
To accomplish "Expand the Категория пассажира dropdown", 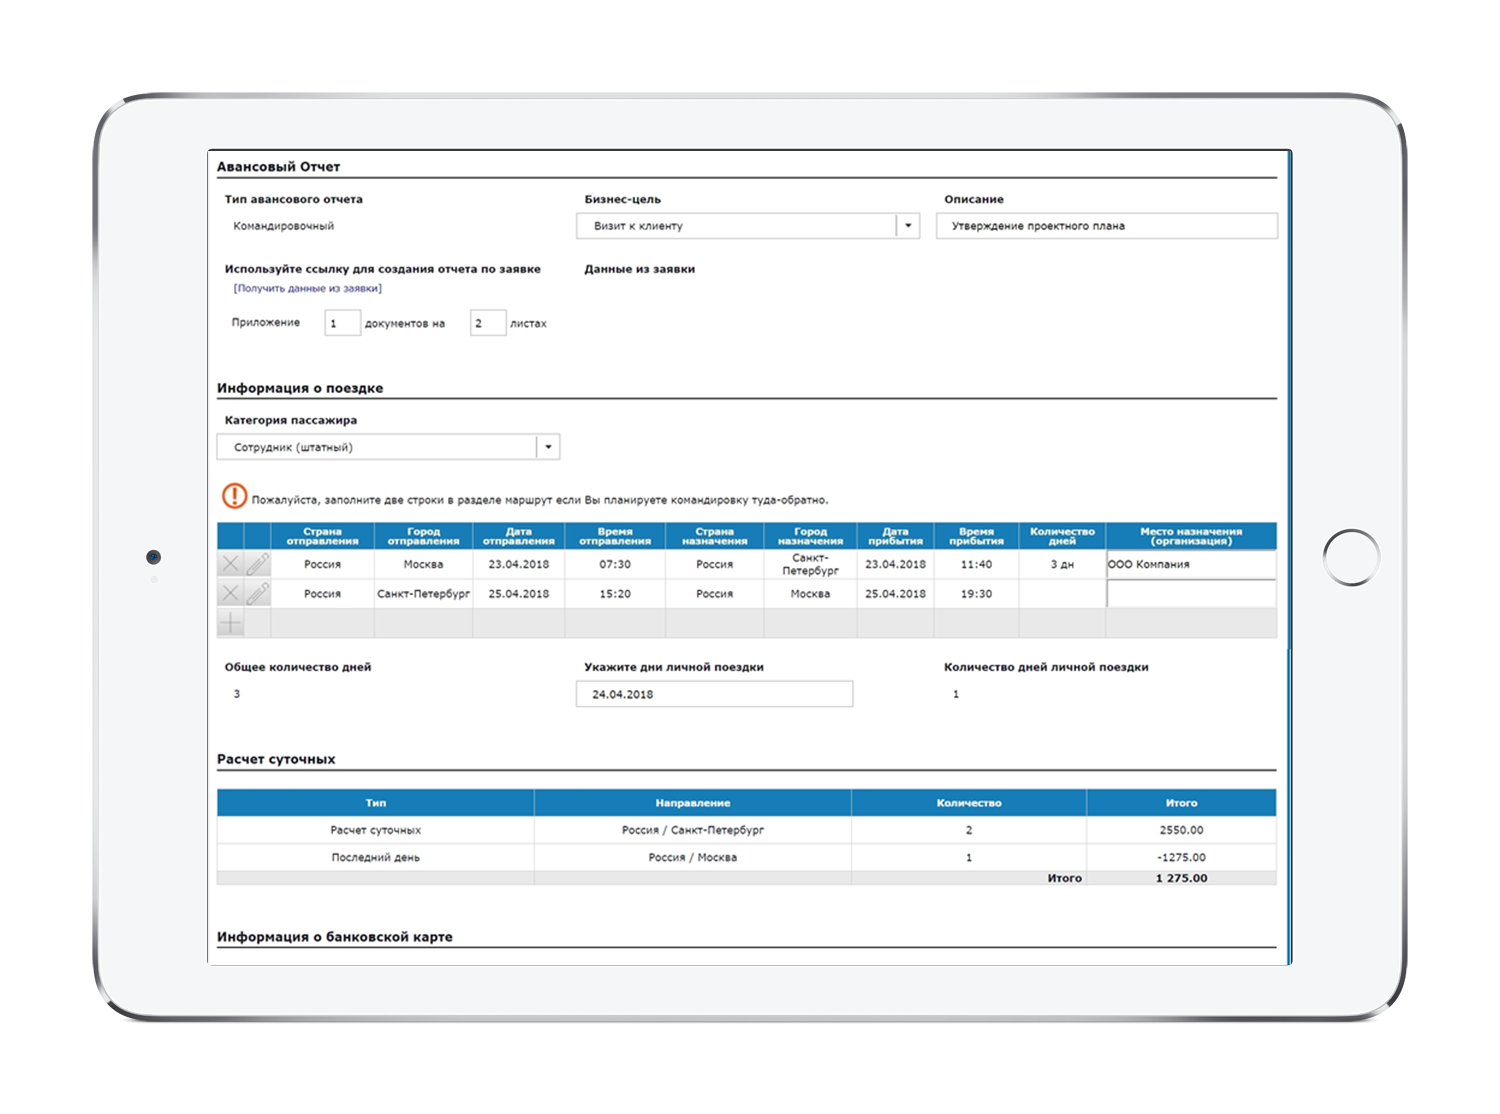I will [548, 447].
